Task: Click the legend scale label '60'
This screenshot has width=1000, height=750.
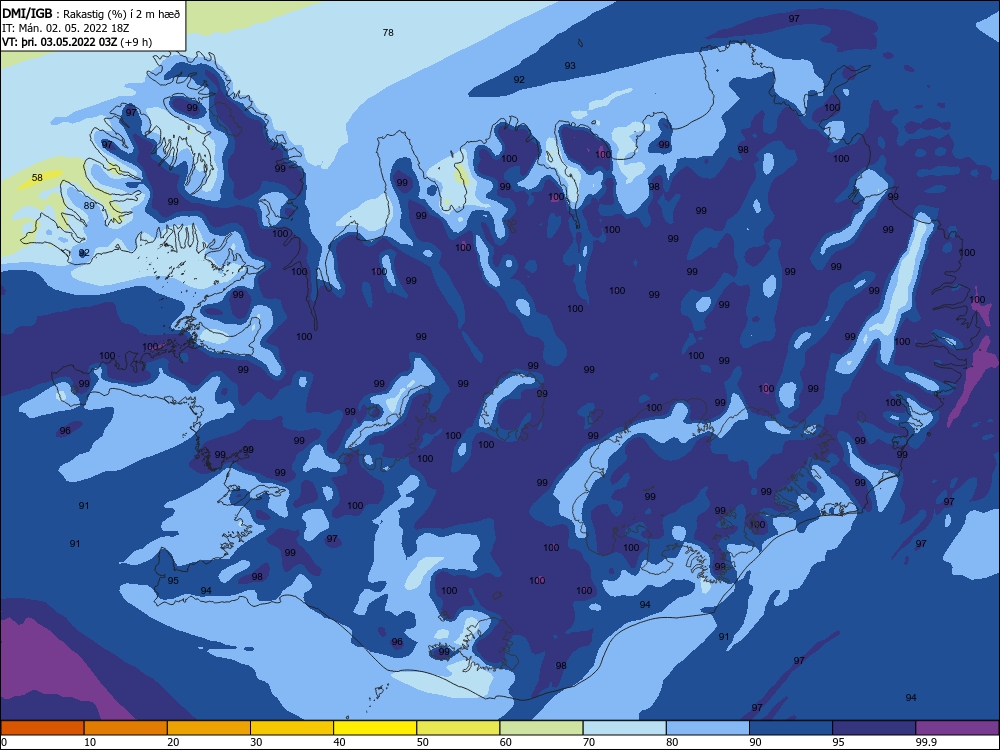Action: coord(506,742)
